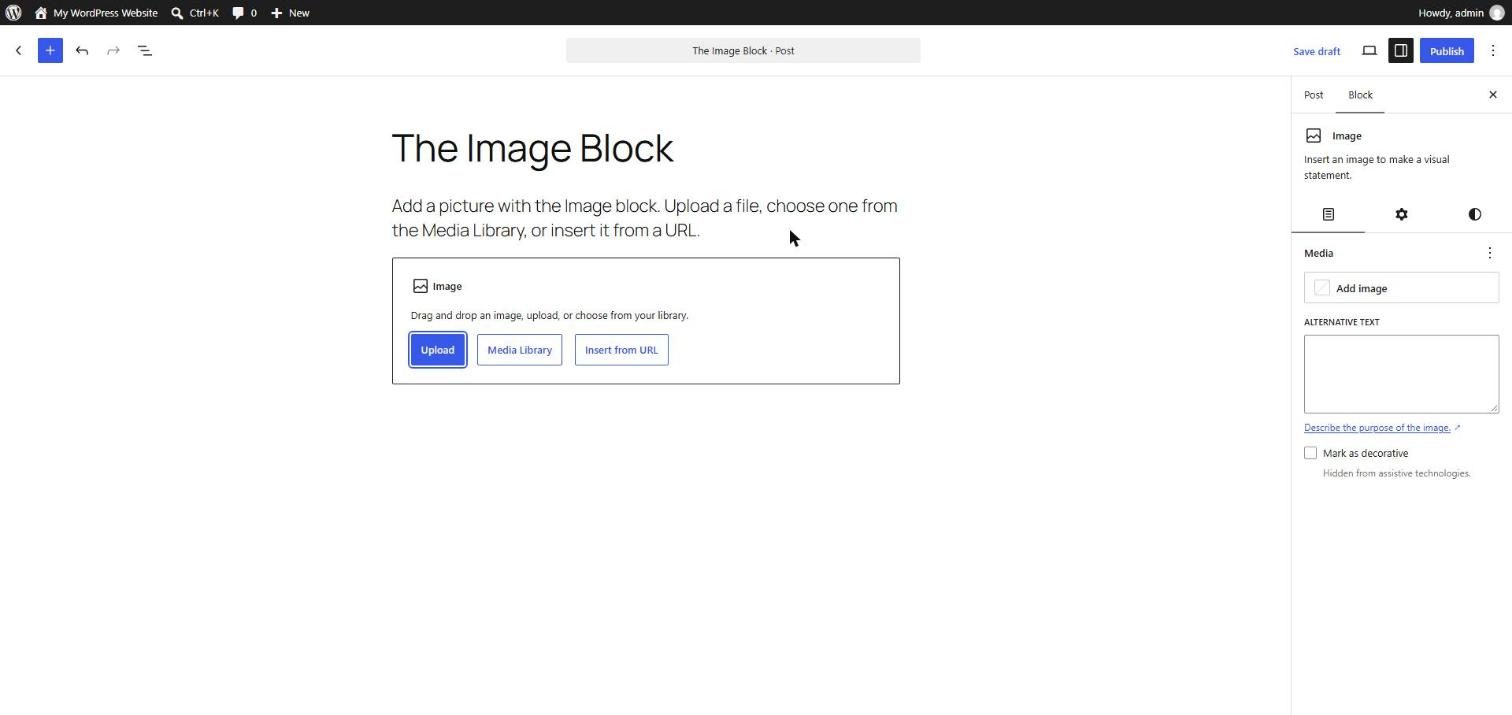Open the desktop preview view options
The image size is (1512, 715).
(x=1369, y=50)
